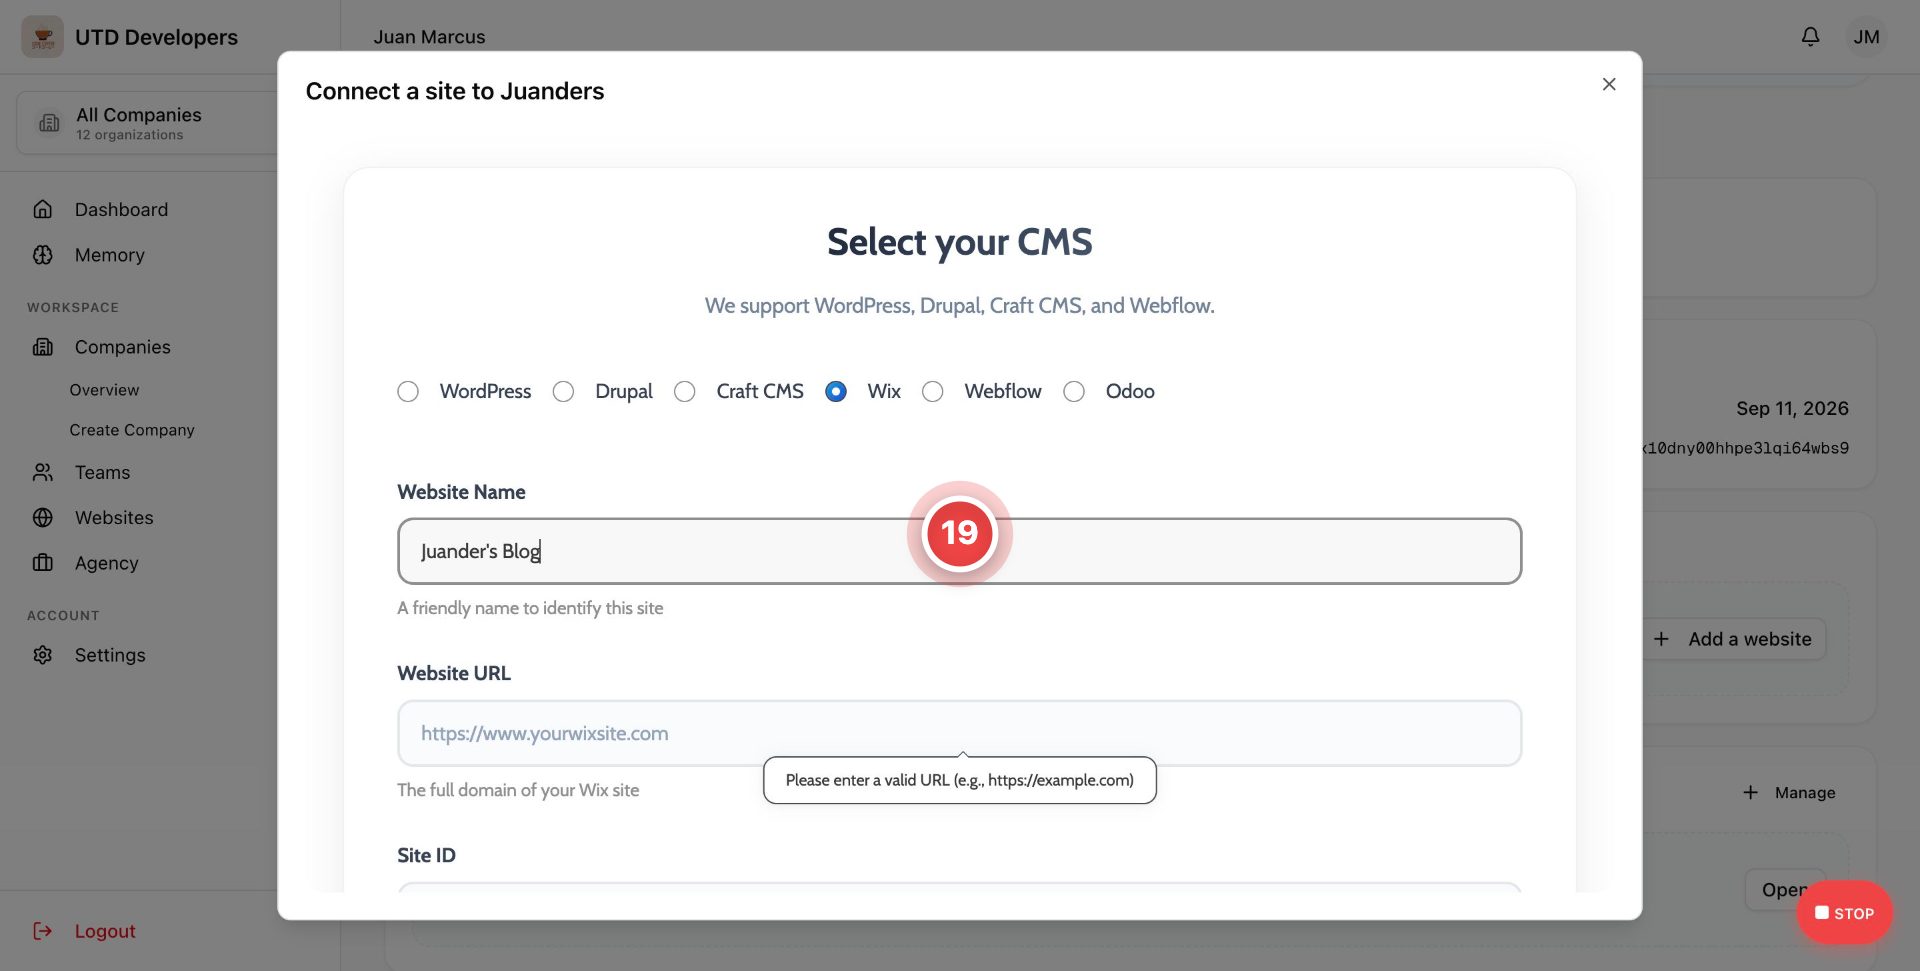Click the UTD Developers title text
1920x971 pixels.
[x=156, y=37]
